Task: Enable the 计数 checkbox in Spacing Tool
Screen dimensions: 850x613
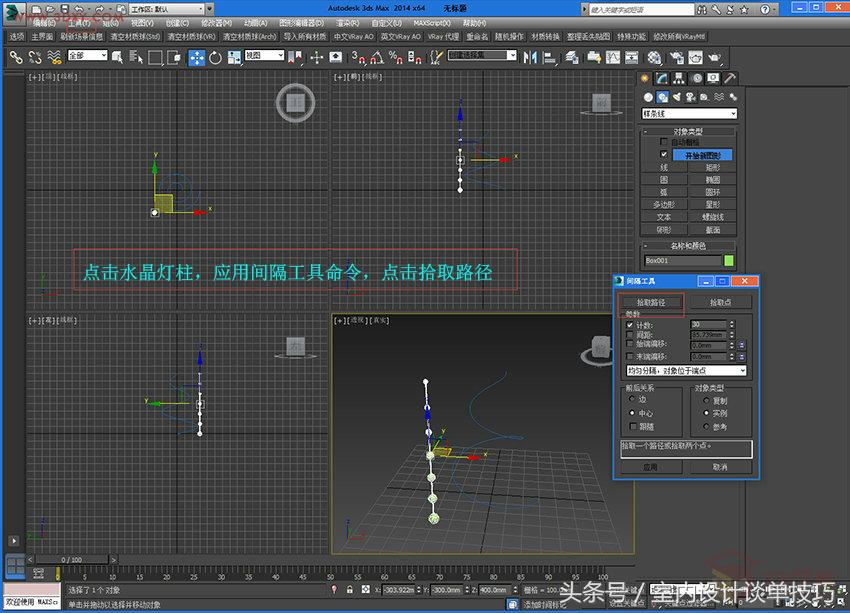Action: point(629,326)
